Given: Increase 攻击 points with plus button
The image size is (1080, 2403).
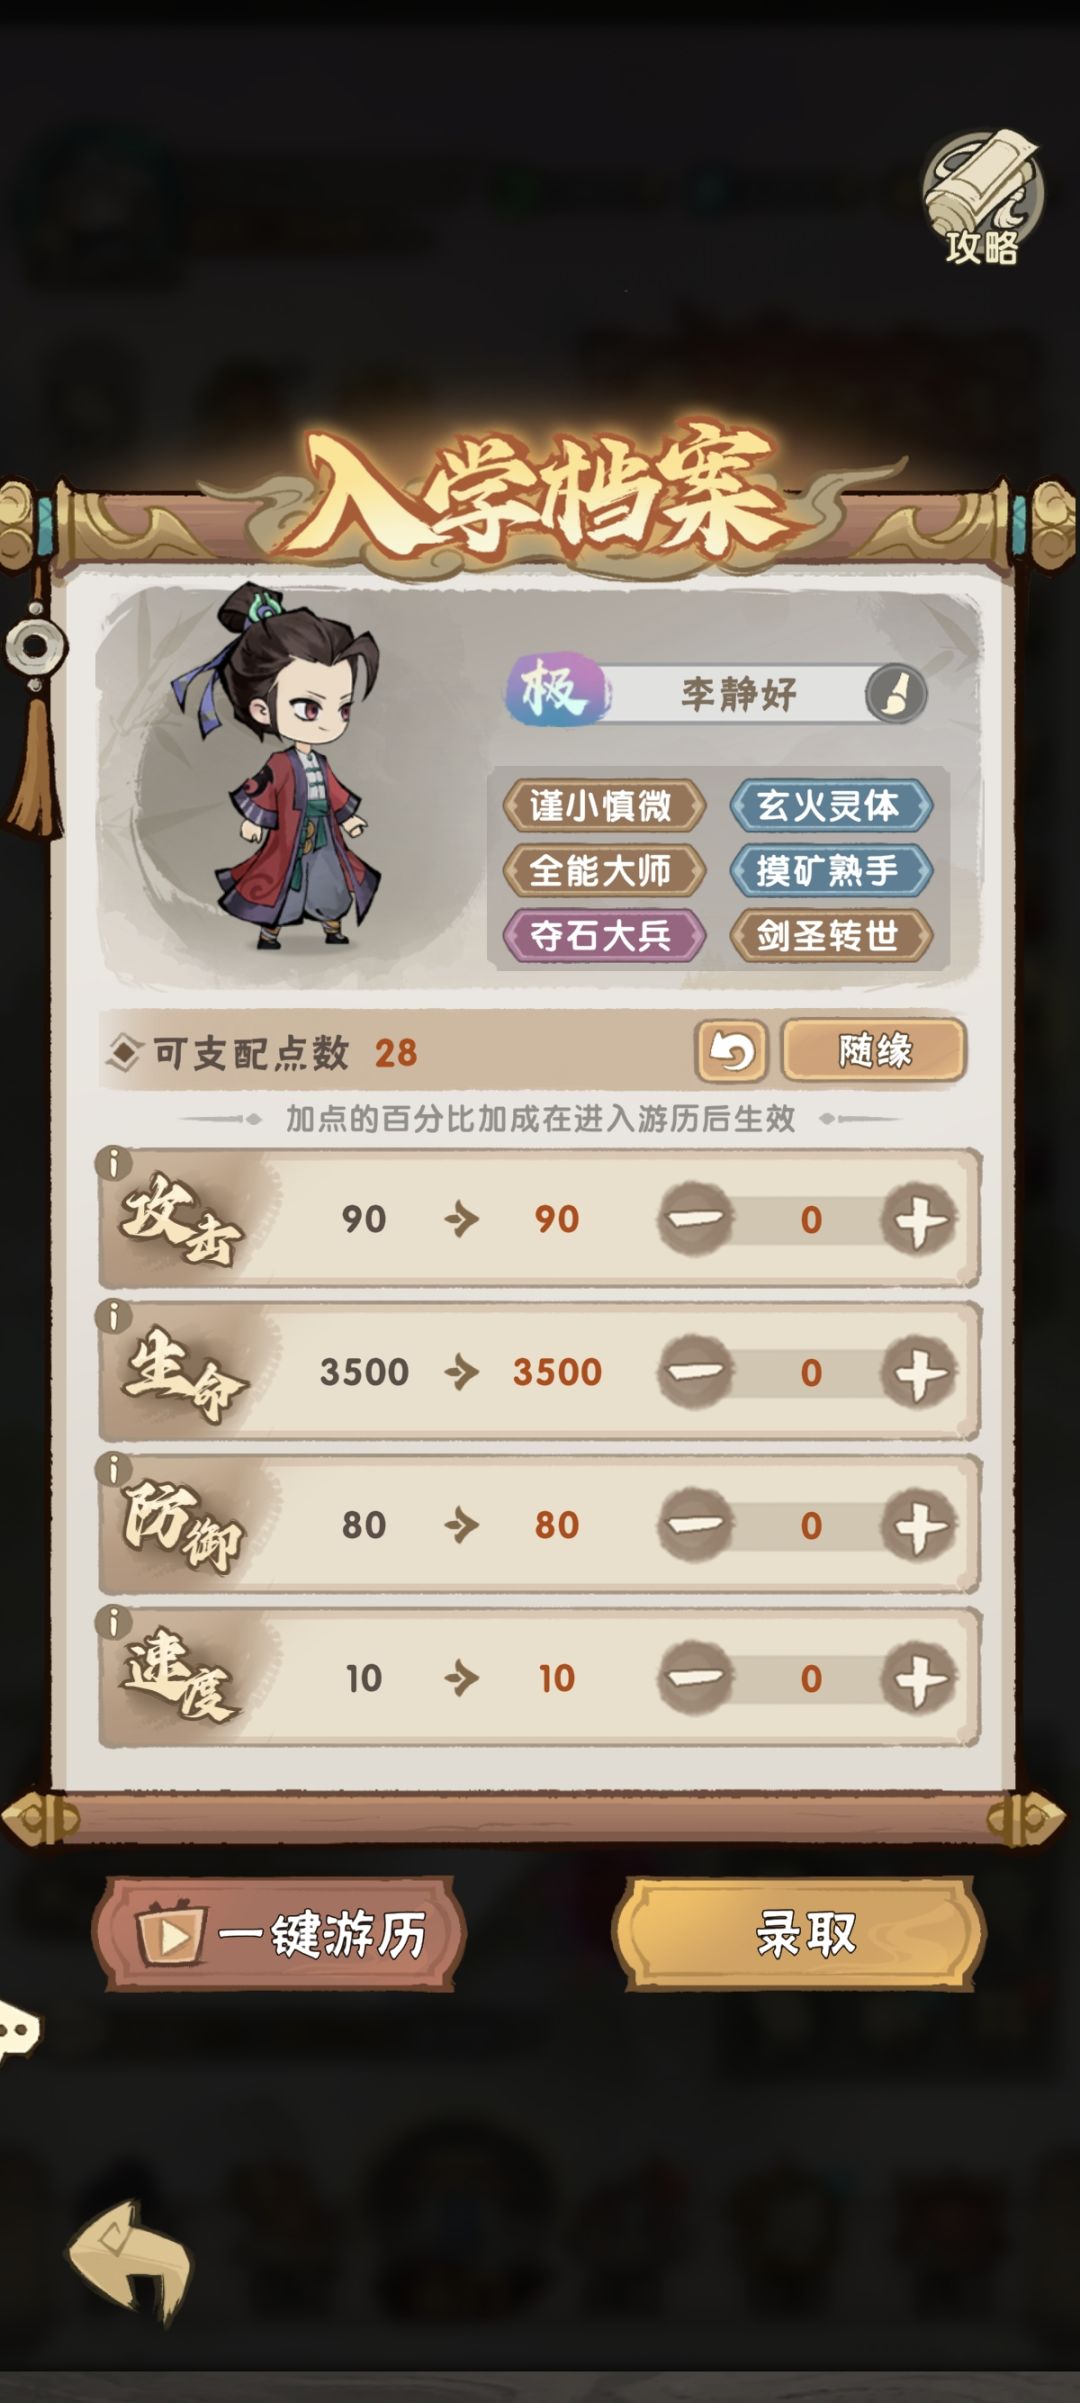Looking at the screenshot, I should pyautogui.click(x=918, y=1219).
